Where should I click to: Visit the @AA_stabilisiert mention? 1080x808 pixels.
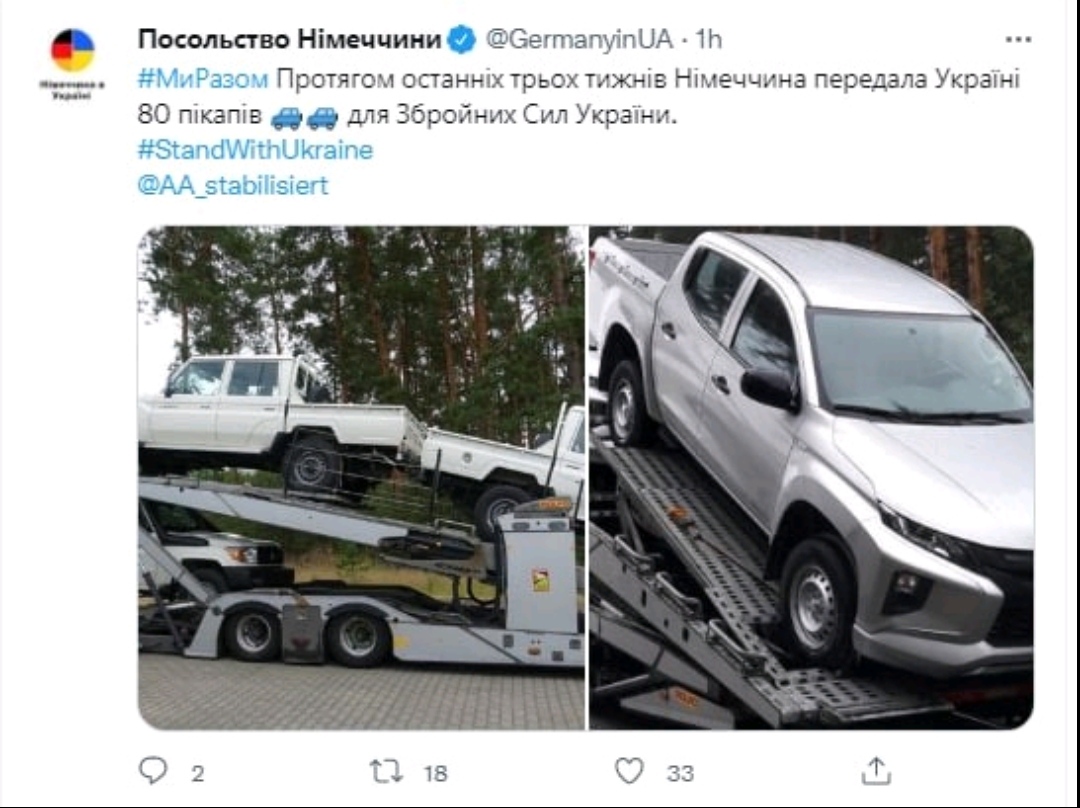click(x=233, y=185)
